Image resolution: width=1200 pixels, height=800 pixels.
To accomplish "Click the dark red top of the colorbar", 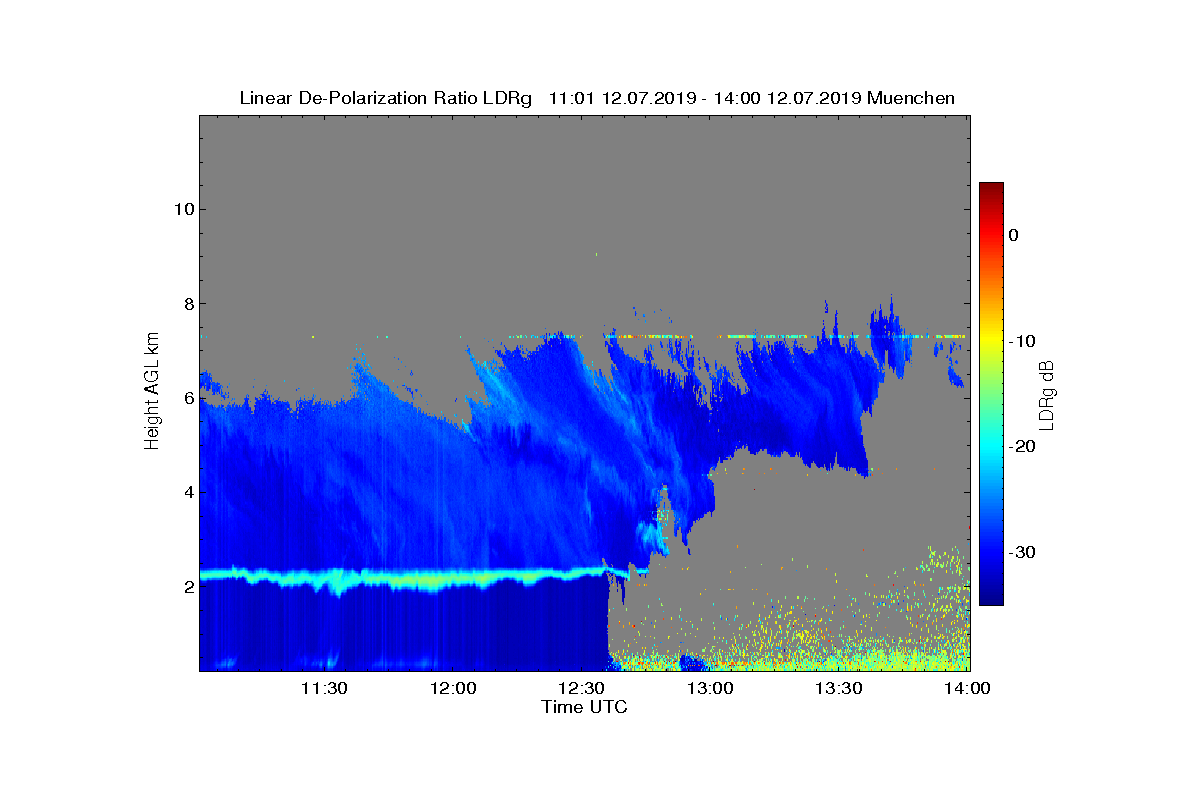I will pyautogui.click(x=991, y=190).
